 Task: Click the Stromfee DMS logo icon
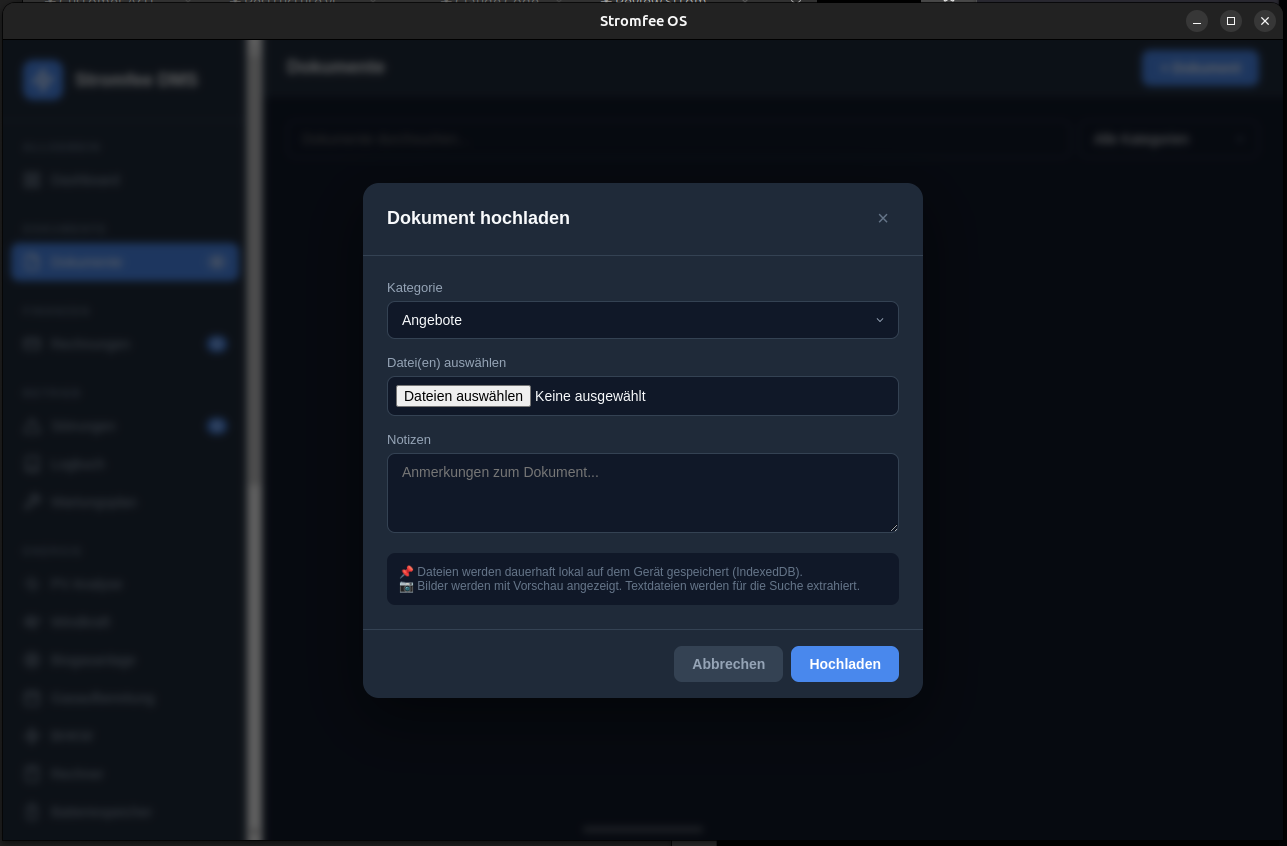point(43,80)
